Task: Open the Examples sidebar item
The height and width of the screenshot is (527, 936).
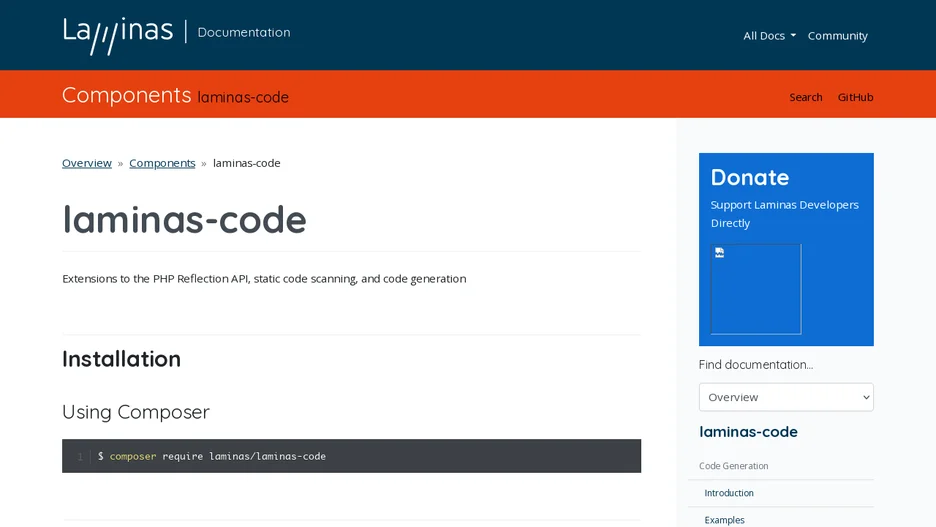Action: [724, 520]
